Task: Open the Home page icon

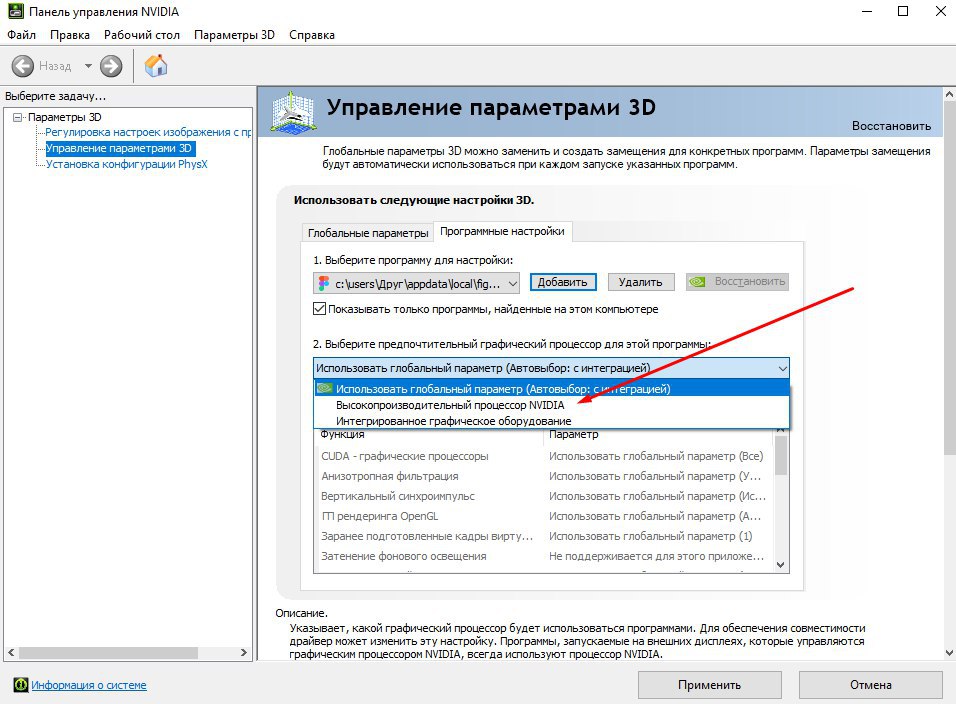Action: pos(156,65)
